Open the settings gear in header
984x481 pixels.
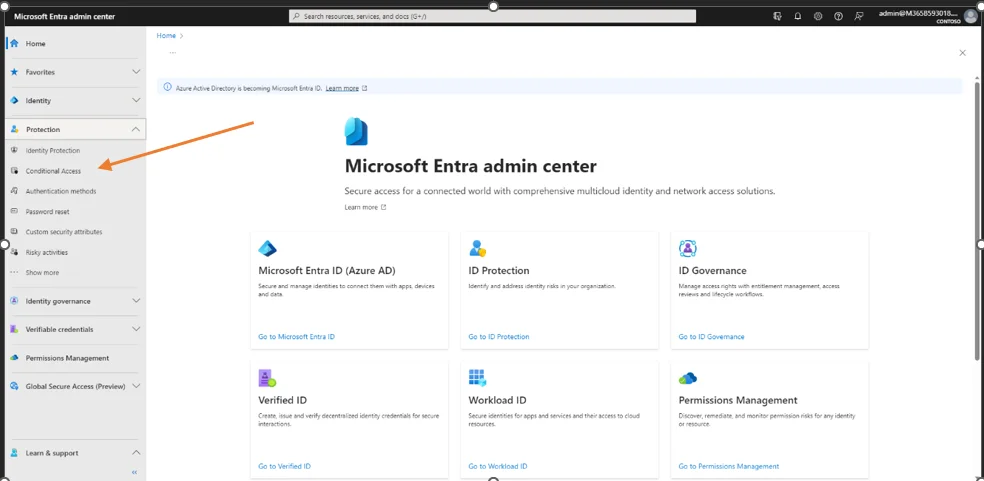click(x=818, y=17)
